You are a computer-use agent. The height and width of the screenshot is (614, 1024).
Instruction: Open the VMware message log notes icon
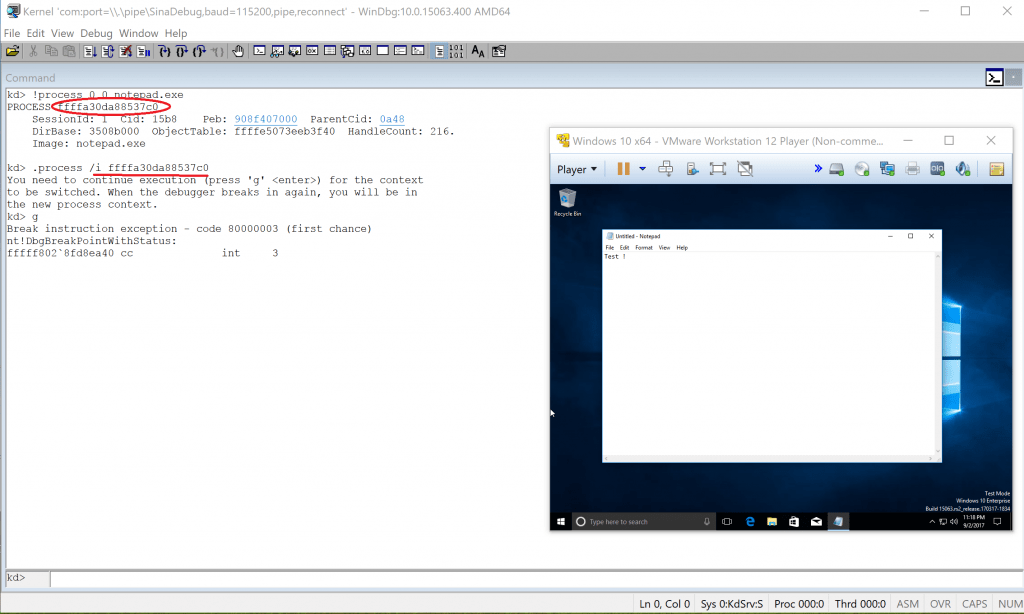[997, 169]
